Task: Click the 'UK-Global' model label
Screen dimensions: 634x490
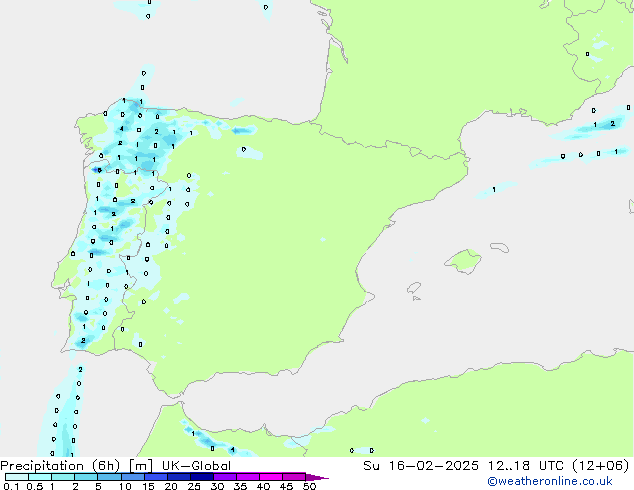Action: click(196, 466)
